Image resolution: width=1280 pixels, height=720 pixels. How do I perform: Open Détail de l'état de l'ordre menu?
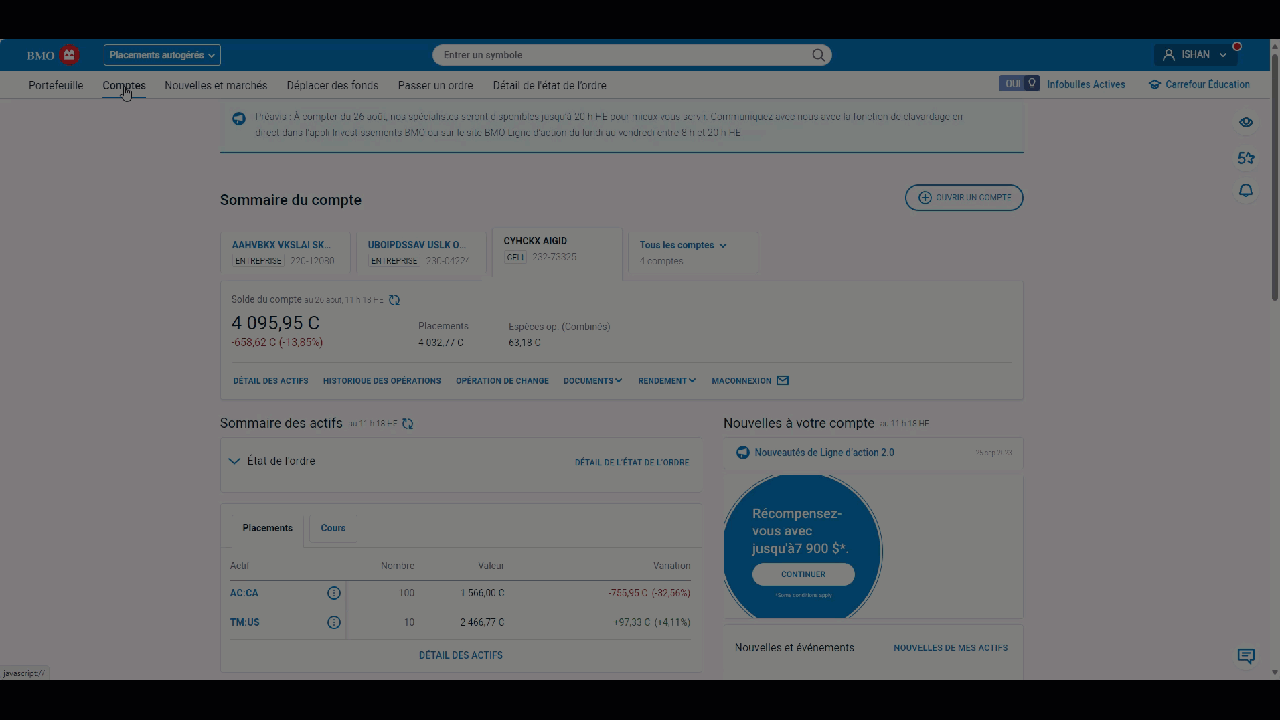[549, 85]
